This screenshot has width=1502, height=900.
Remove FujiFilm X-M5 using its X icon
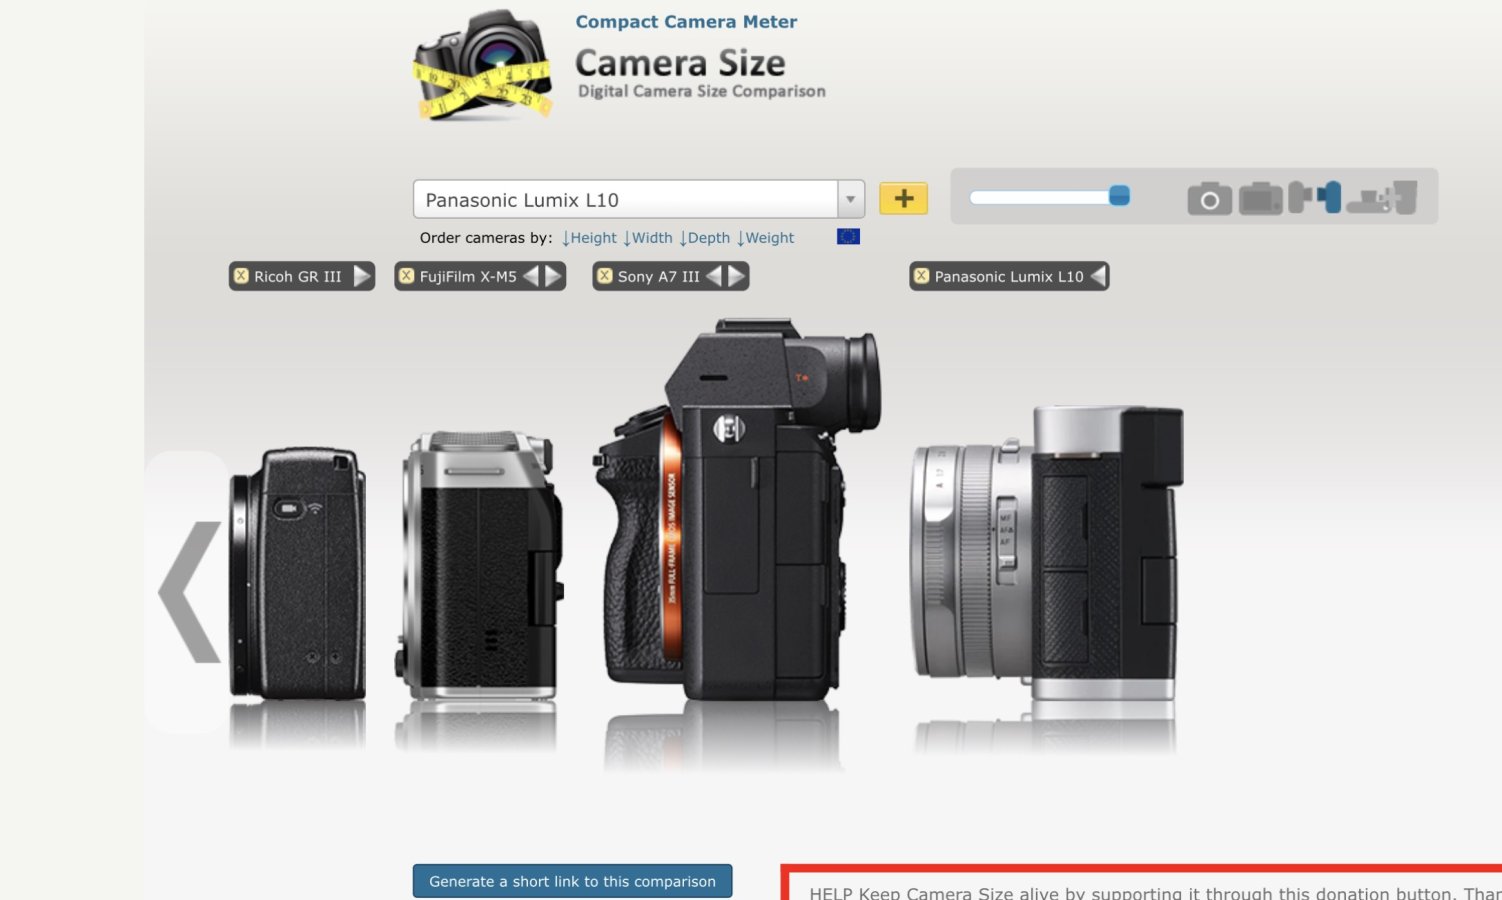point(407,276)
